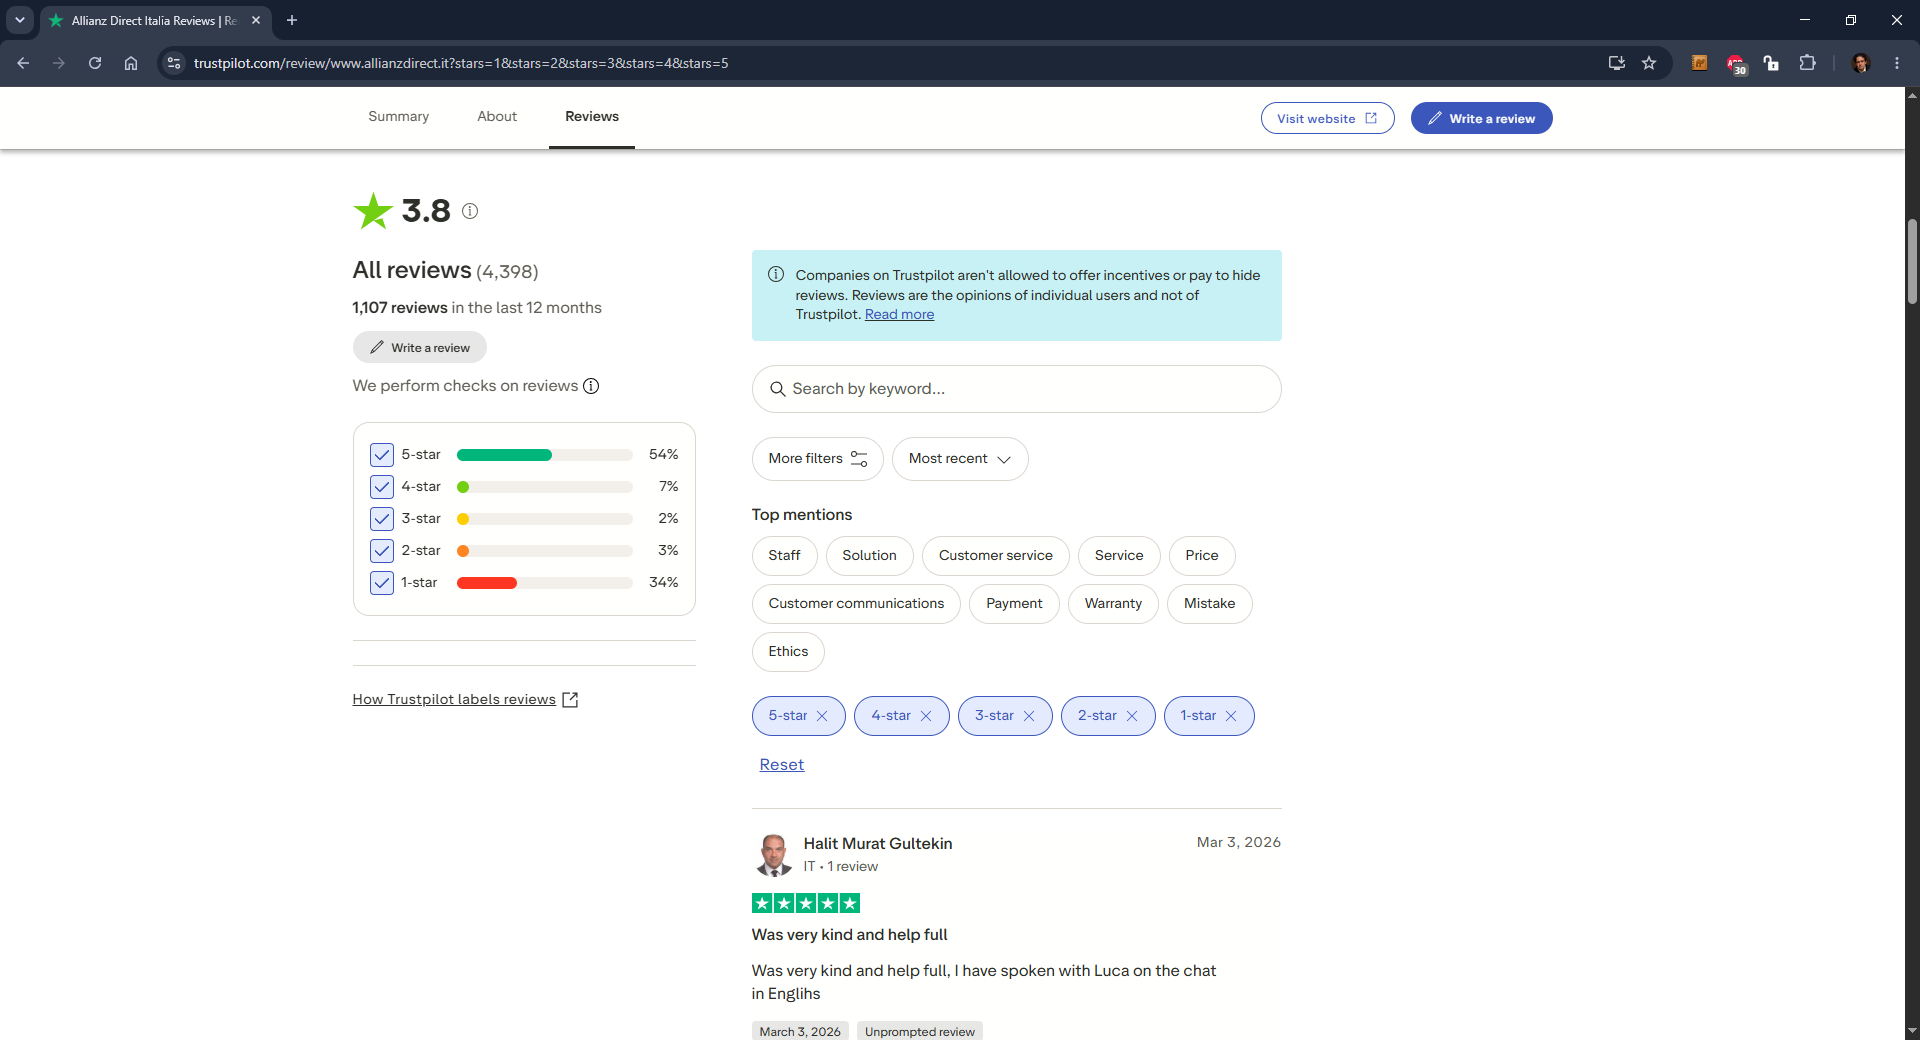This screenshot has height=1040, width=1920.
Task: Uncheck the 5-star checkbox
Action: point(382,455)
